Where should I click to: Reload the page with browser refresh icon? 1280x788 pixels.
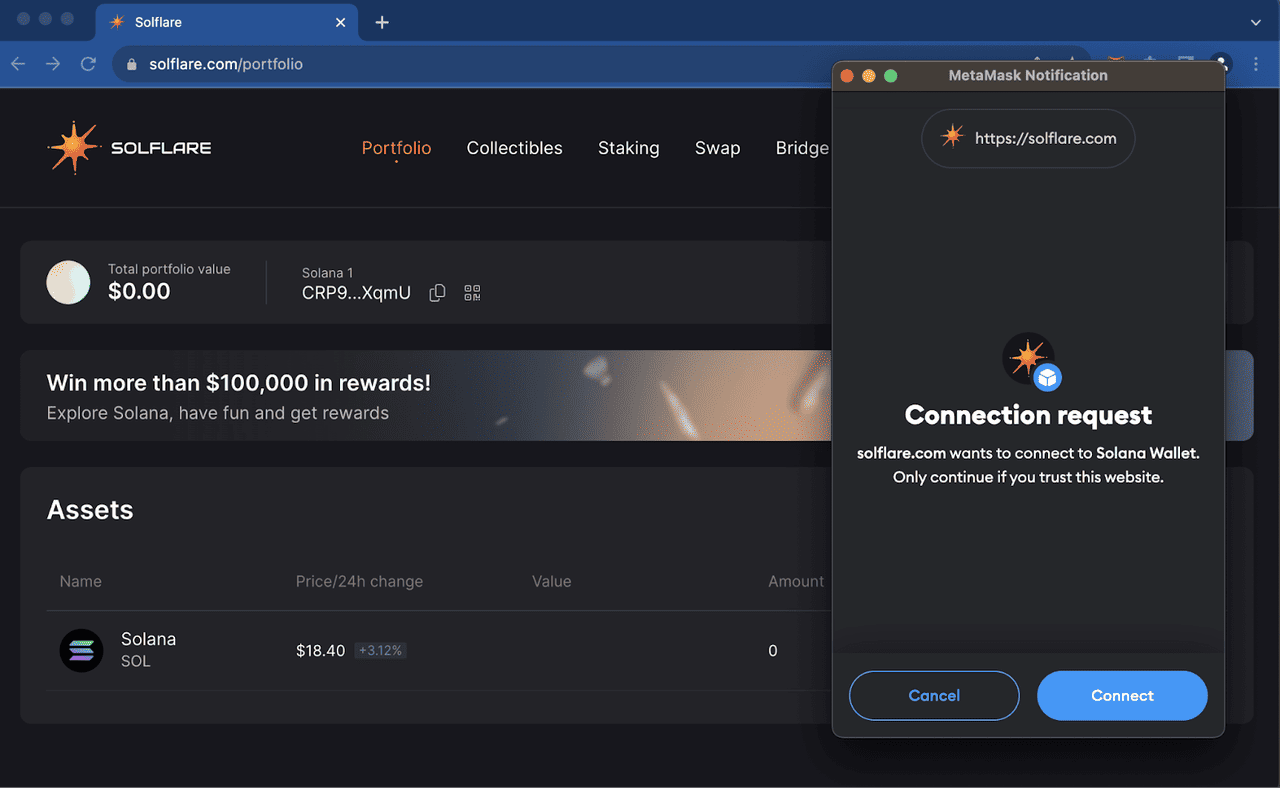[x=88, y=64]
